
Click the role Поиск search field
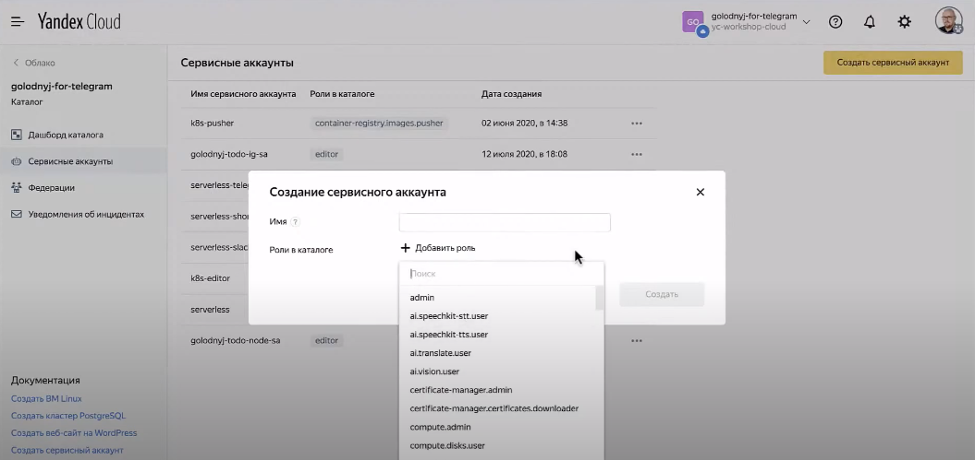[x=502, y=274]
